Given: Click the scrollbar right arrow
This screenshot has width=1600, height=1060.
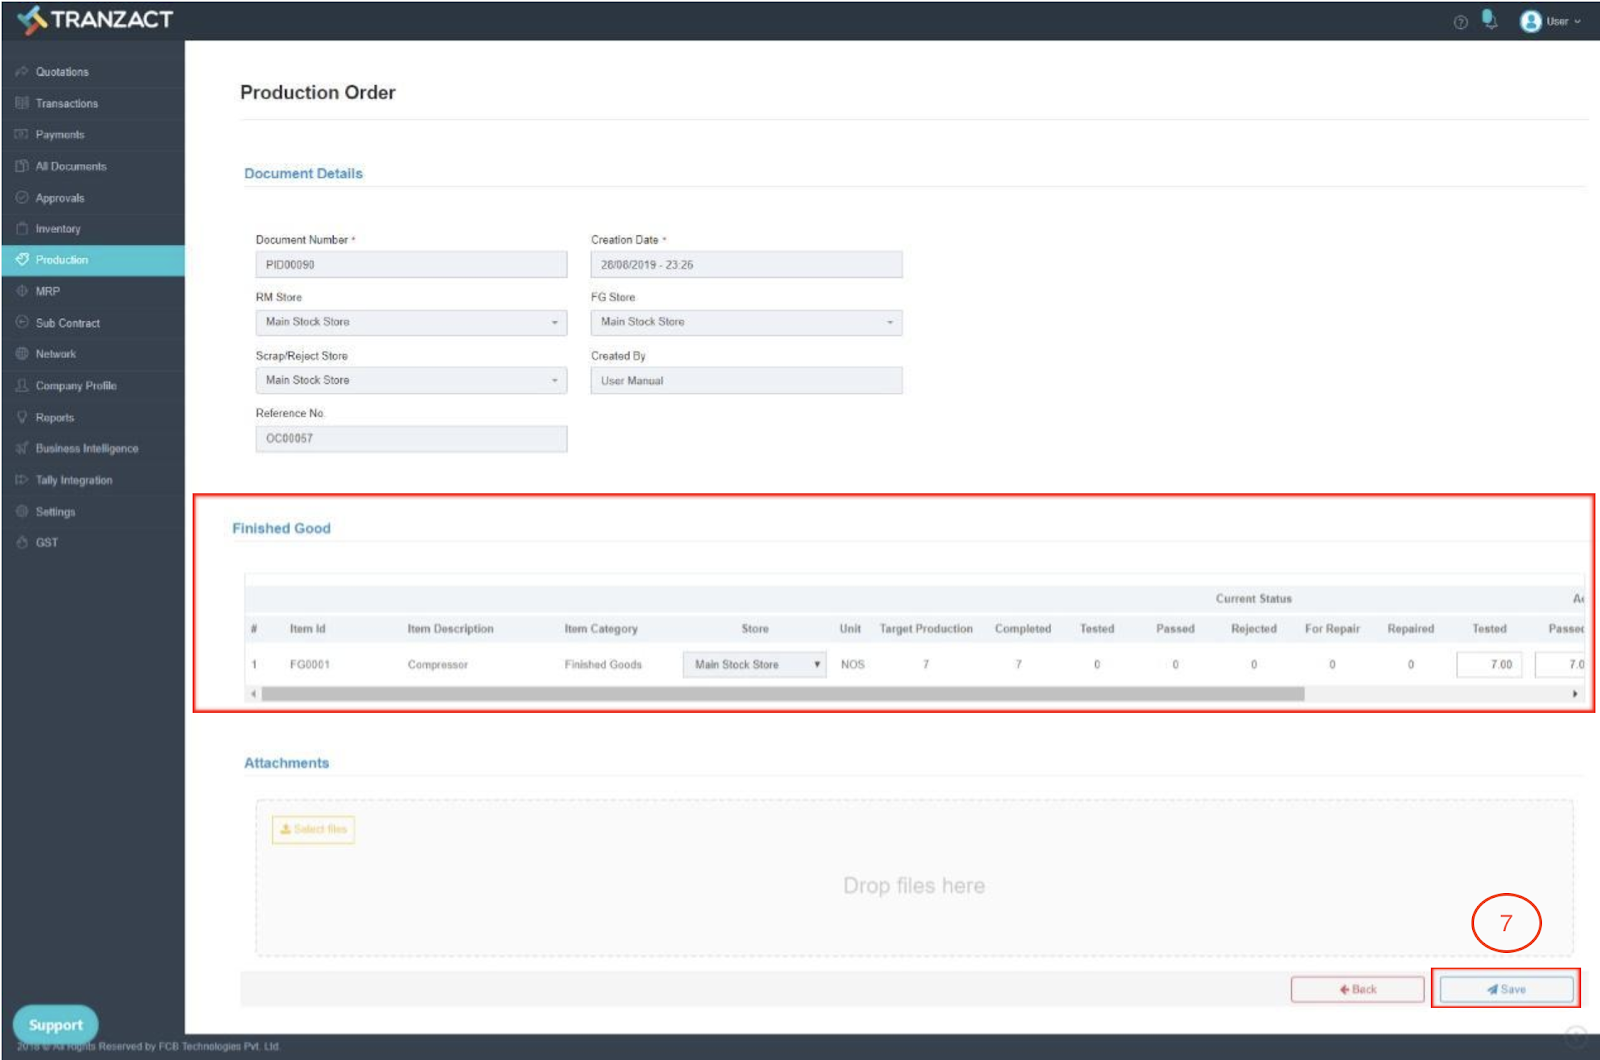Looking at the screenshot, I should point(1575,693).
